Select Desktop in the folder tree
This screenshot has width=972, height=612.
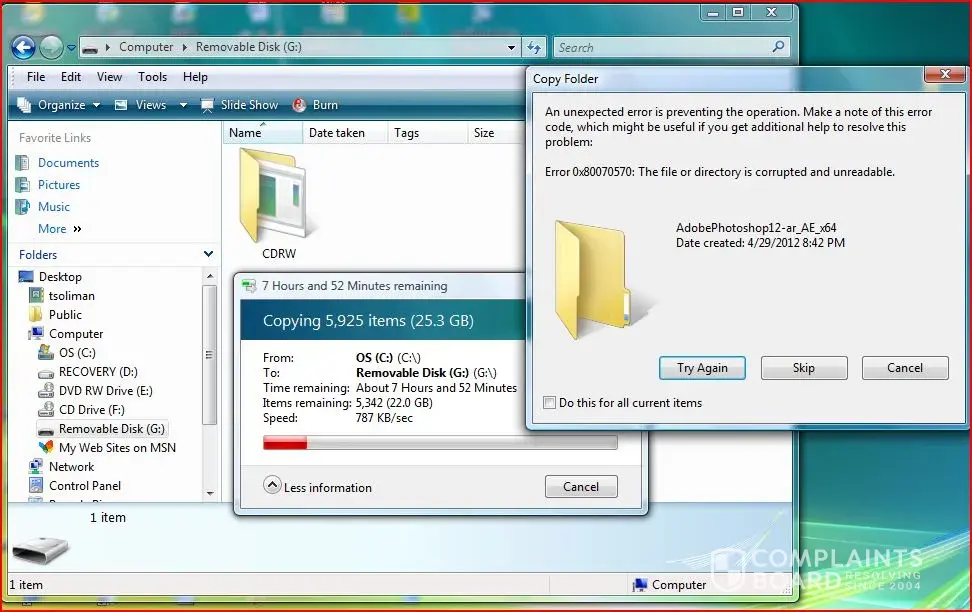(60, 277)
